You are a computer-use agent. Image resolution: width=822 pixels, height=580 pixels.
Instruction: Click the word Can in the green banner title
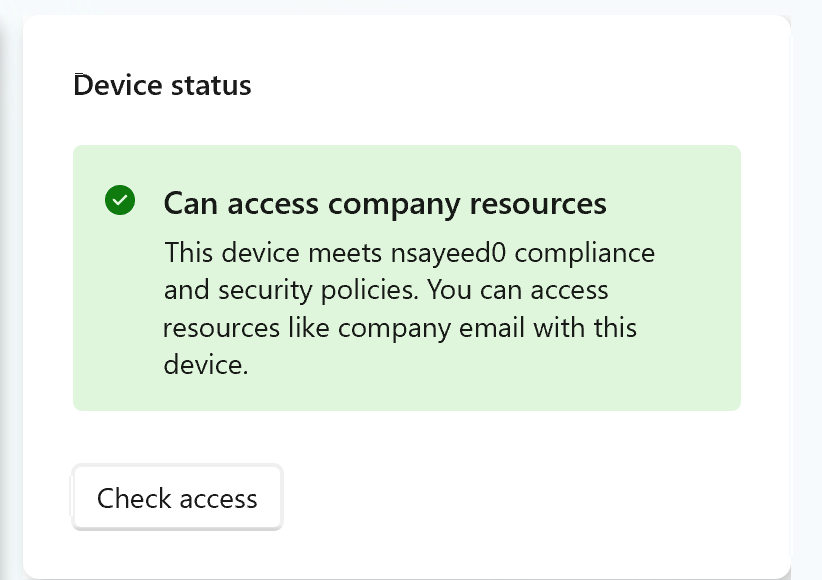(190, 204)
